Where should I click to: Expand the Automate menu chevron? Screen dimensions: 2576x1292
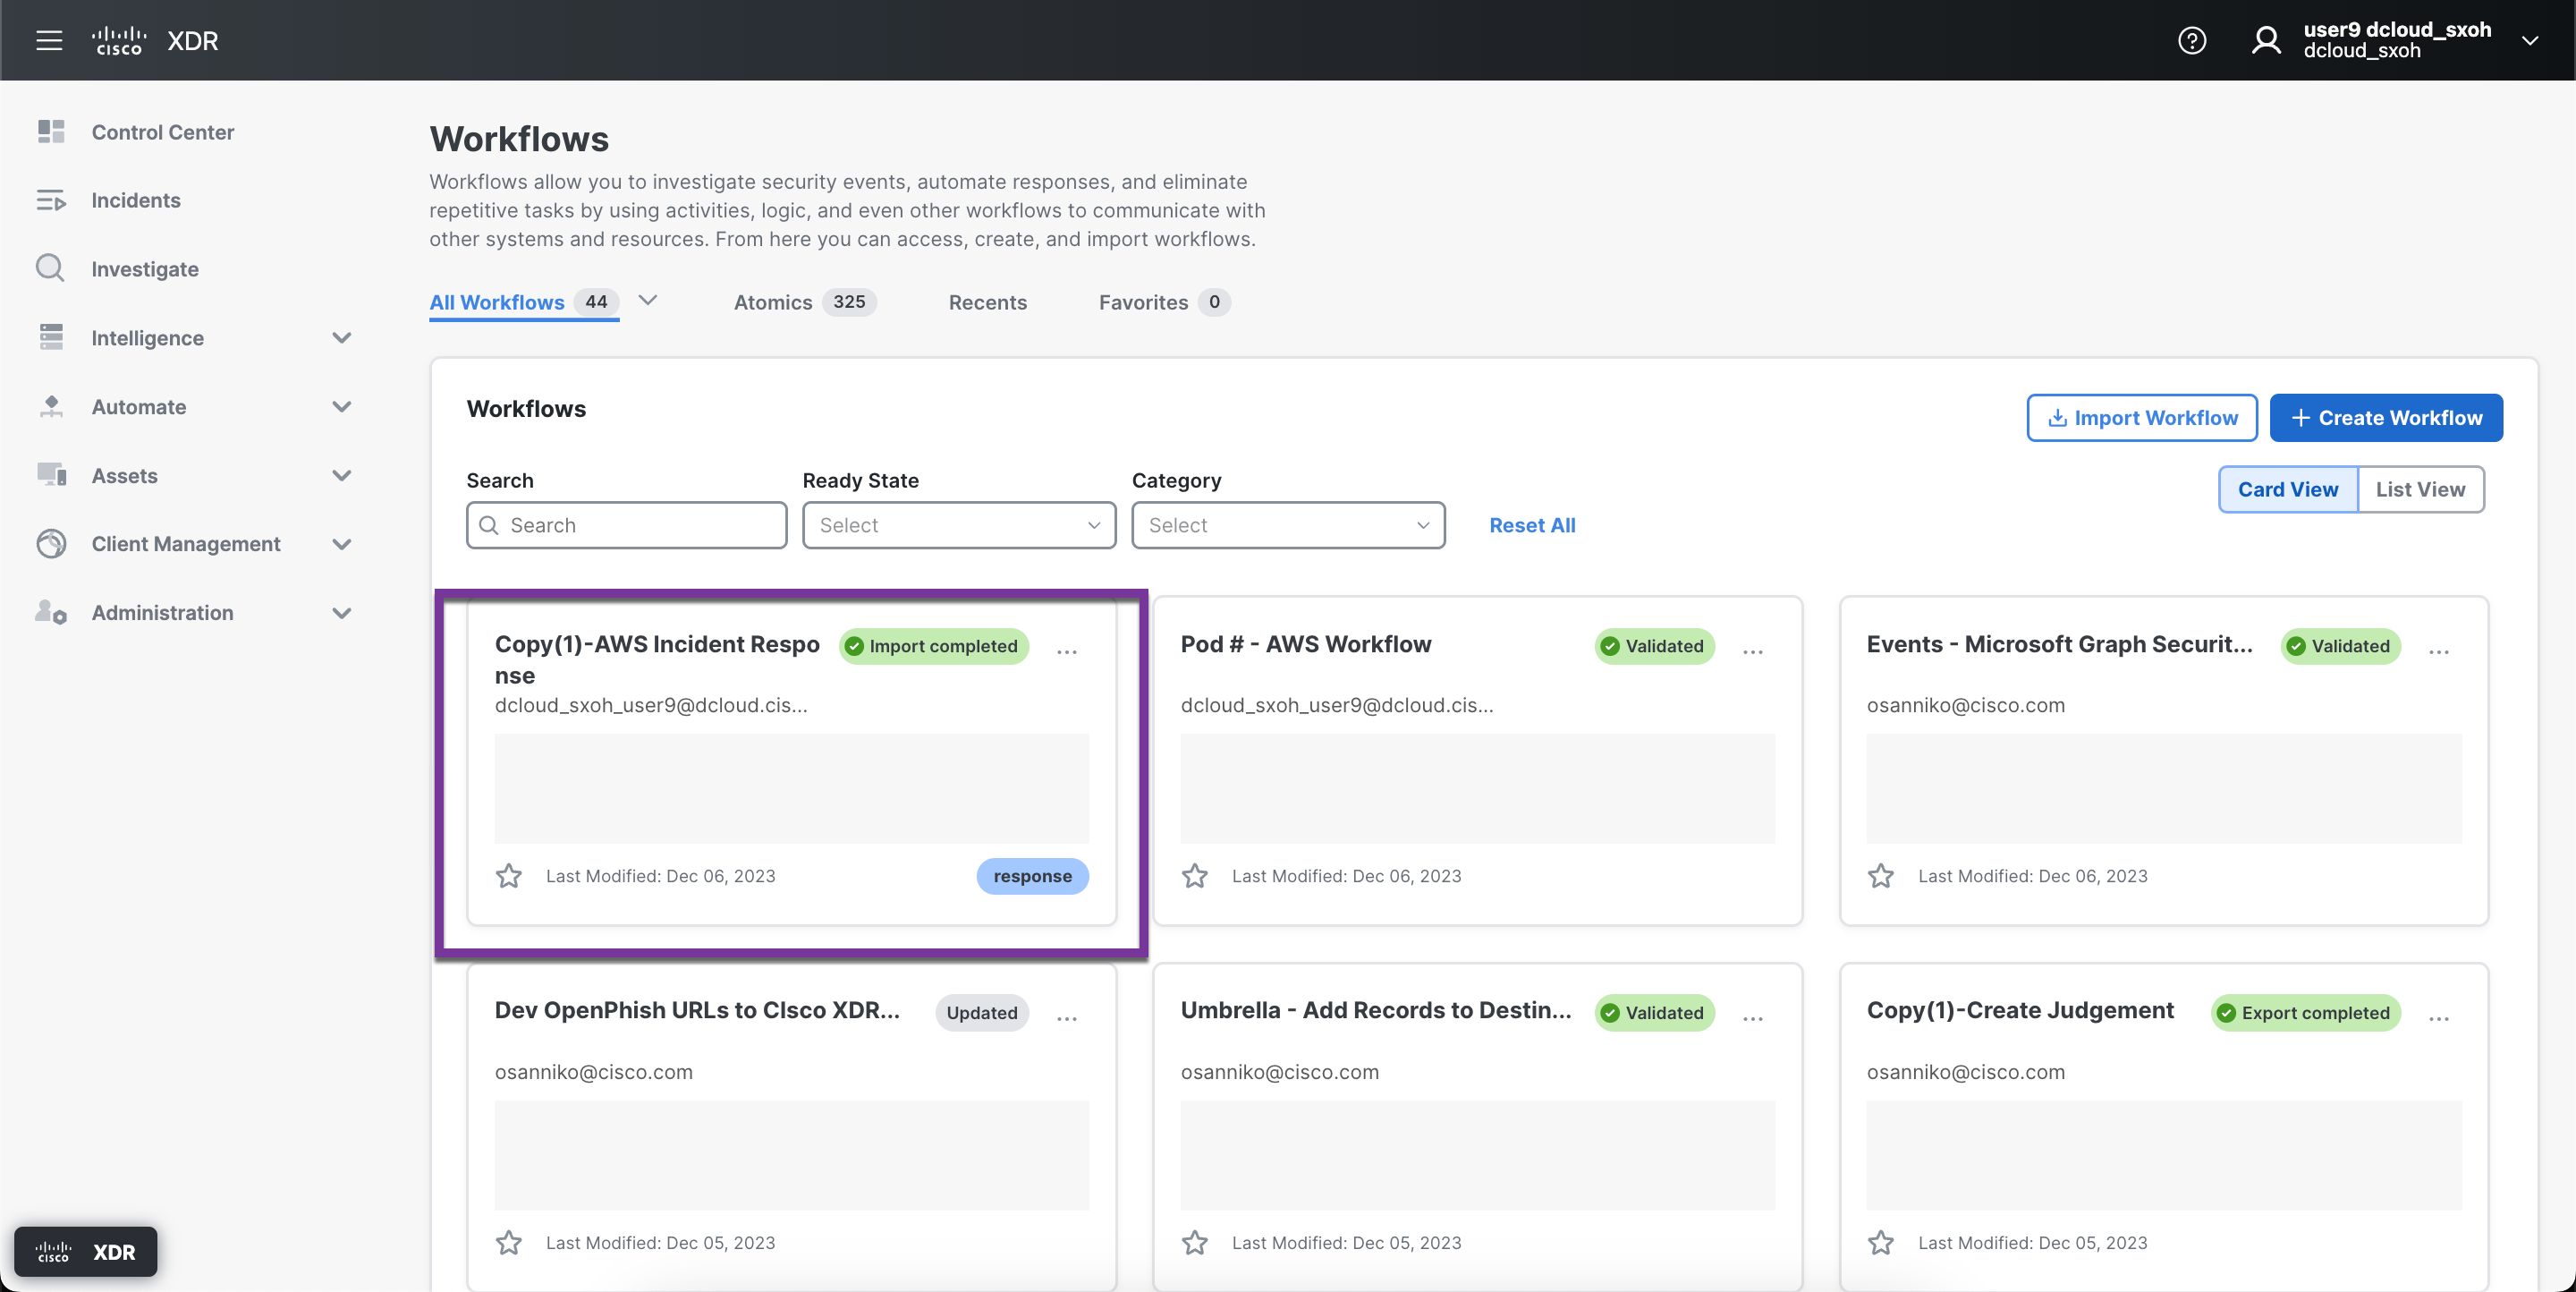tap(342, 406)
